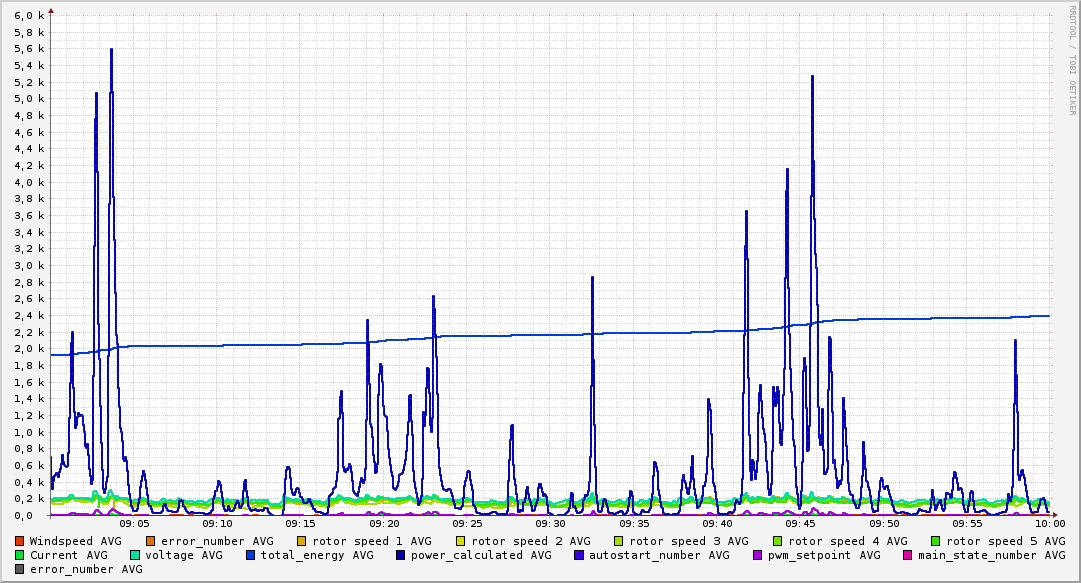Click the rotor speed 5 AVG swatch
The image size is (1081, 583).
pyautogui.click(x=936, y=542)
